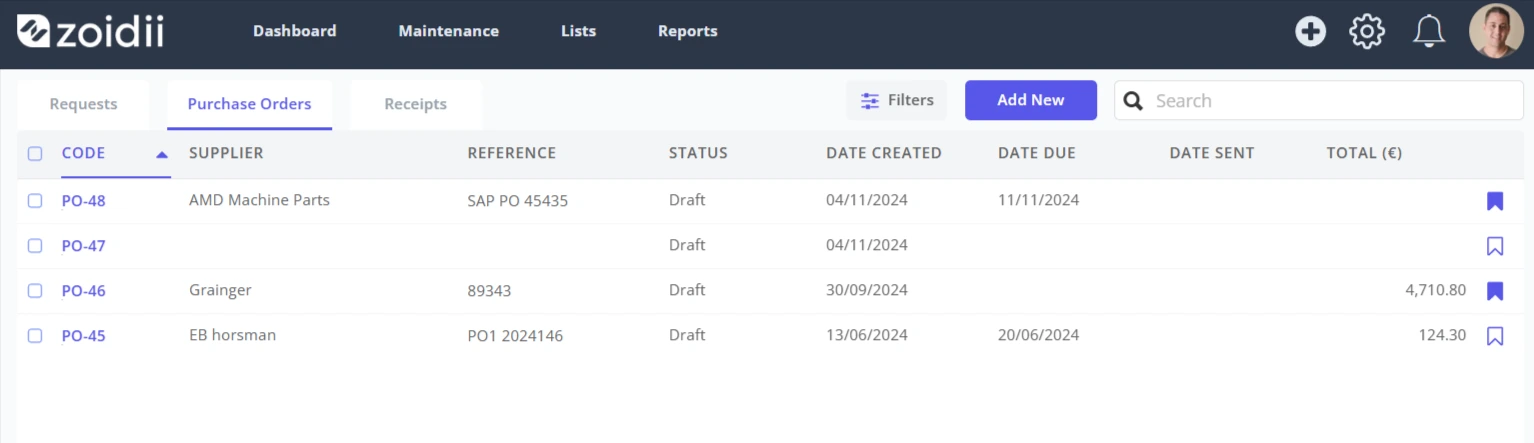Toggle bookmark for PO-46

coord(1495,291)
